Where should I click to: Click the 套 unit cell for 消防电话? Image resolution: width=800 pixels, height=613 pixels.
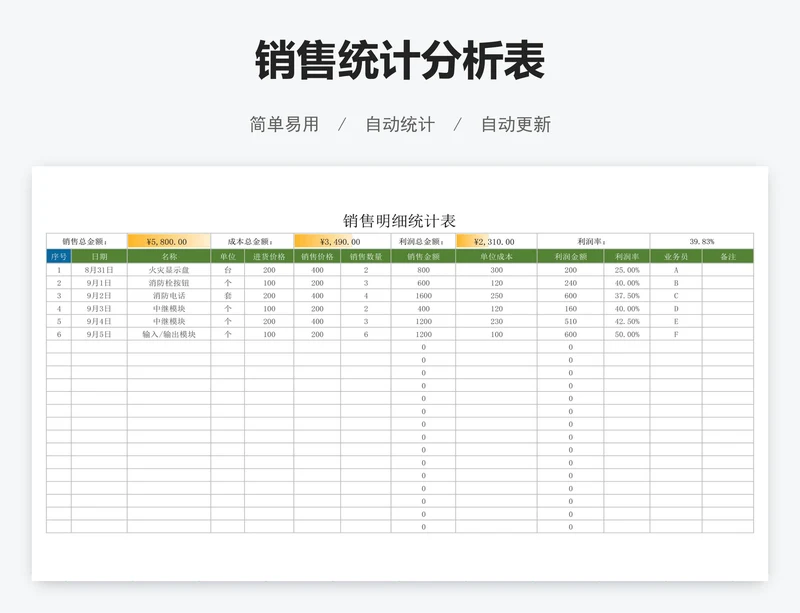[228, 296]
